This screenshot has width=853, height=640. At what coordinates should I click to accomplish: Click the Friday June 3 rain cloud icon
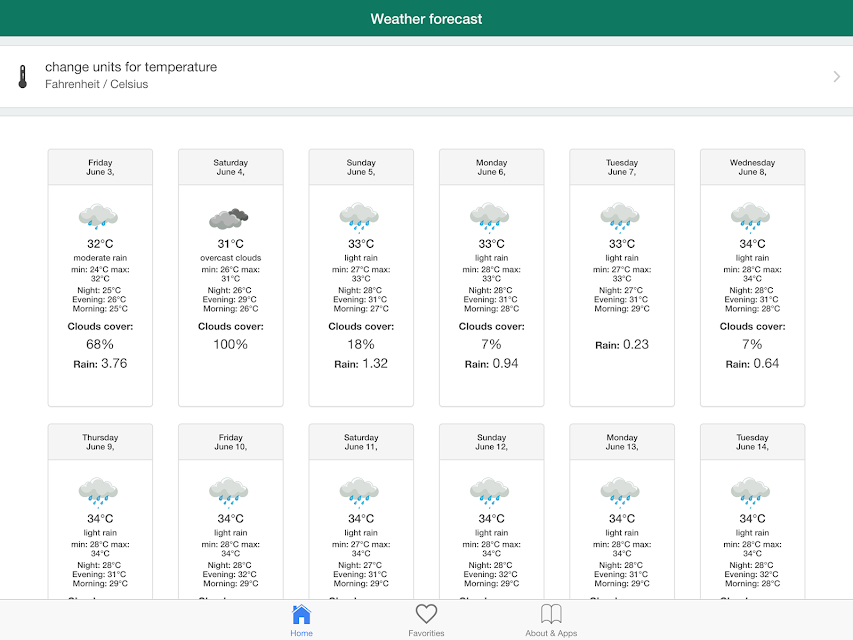click(98, 217)
